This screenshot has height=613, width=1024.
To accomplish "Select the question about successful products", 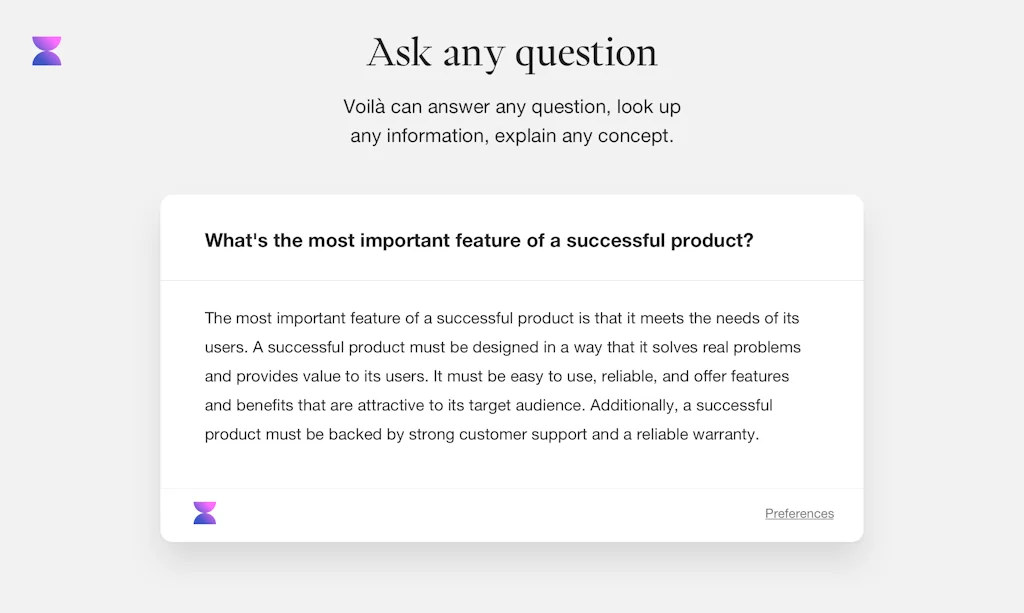I will pyautogui.click(x=479, y=240).
